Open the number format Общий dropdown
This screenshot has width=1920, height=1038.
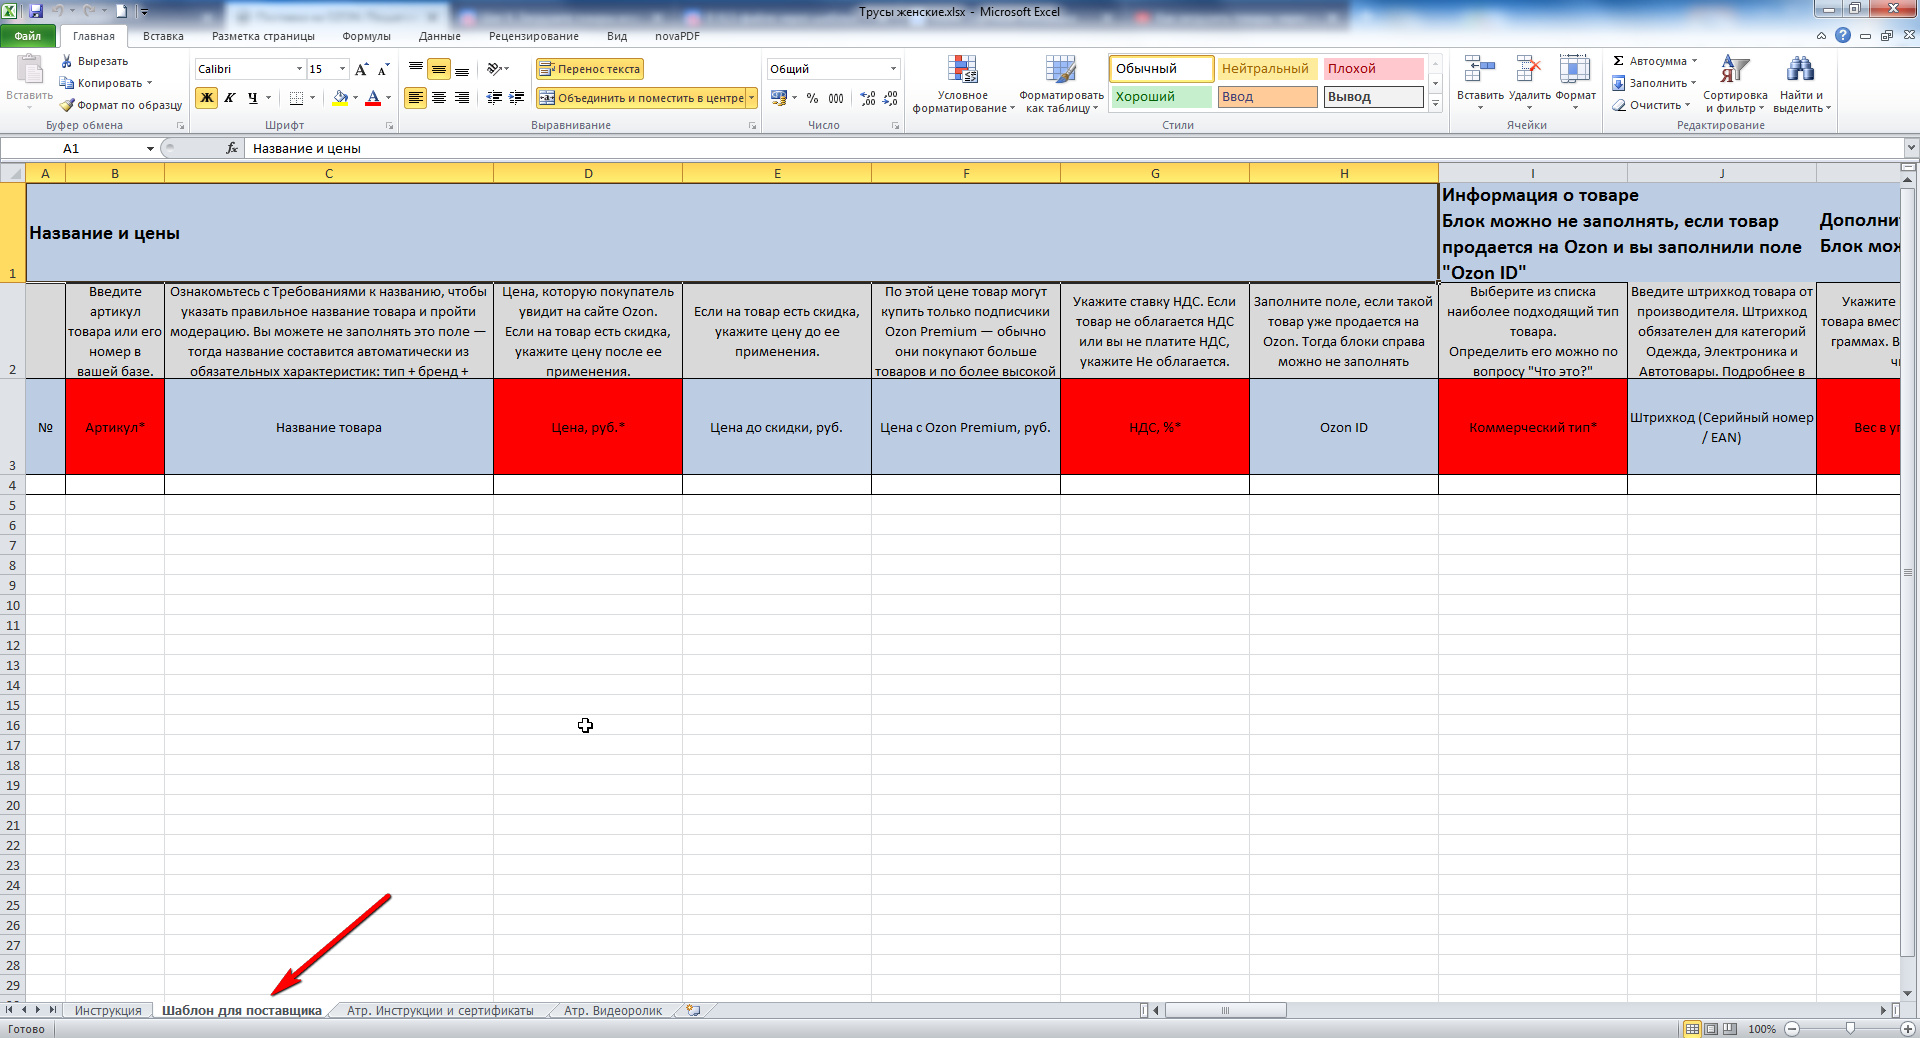pyautogui.click(x=893, y=69)
